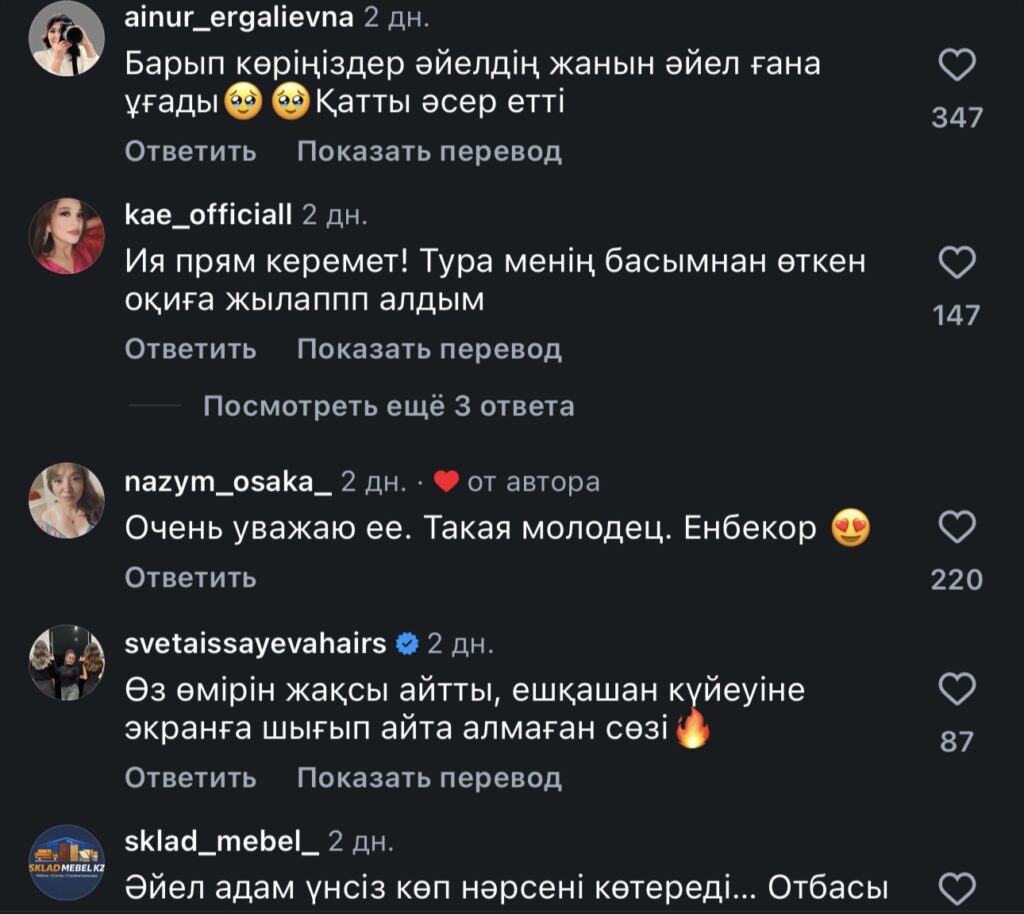Screen dimensions: 1024x914
Task: Open kae_officiall's avatar
Action: (67, 236)
